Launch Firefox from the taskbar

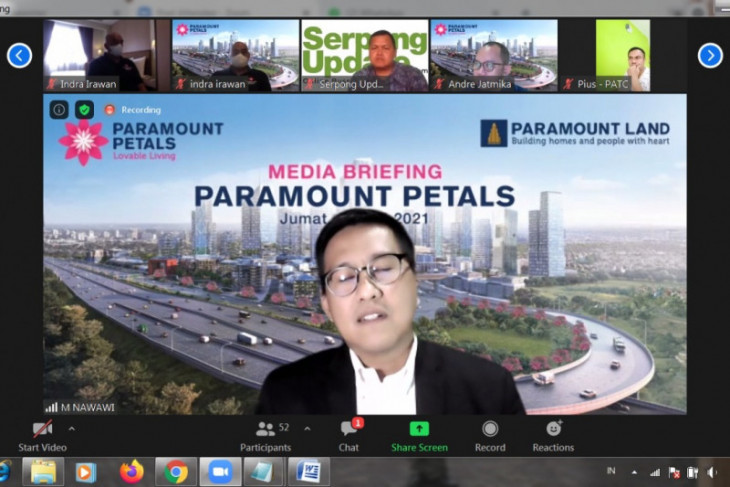click(132, 472)
